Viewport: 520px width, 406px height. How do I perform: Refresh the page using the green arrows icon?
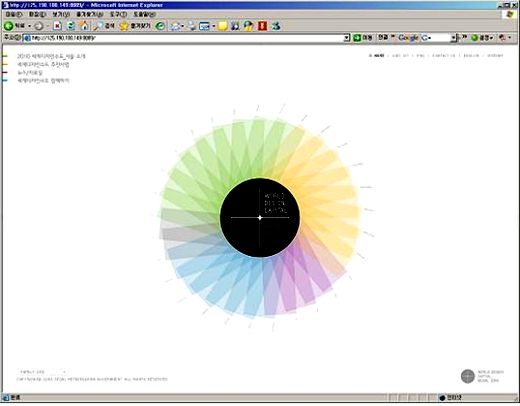click(x=71, y=26)
